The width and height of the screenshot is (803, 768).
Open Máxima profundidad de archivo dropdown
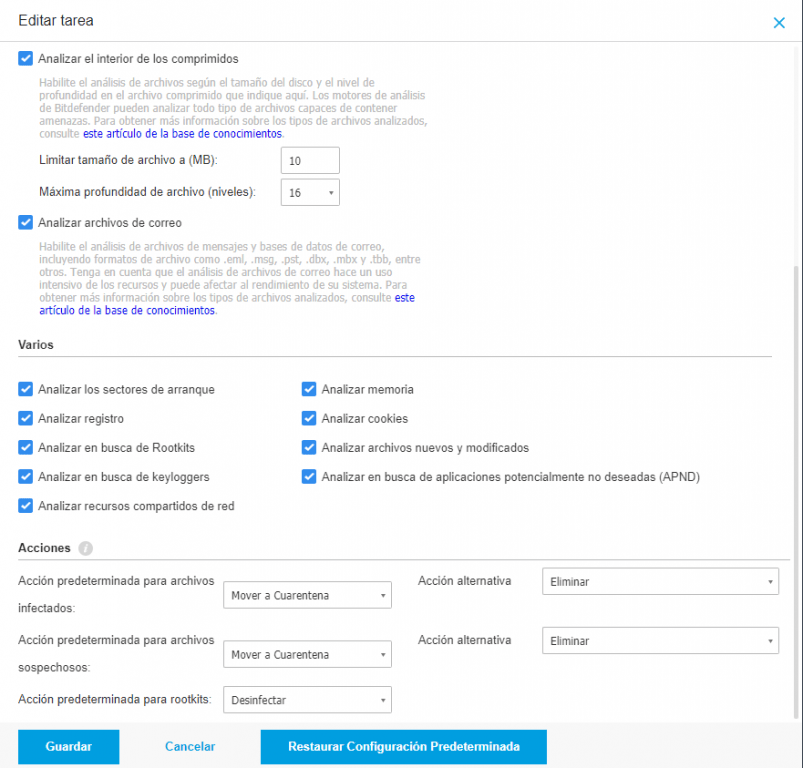click(310, 193)
